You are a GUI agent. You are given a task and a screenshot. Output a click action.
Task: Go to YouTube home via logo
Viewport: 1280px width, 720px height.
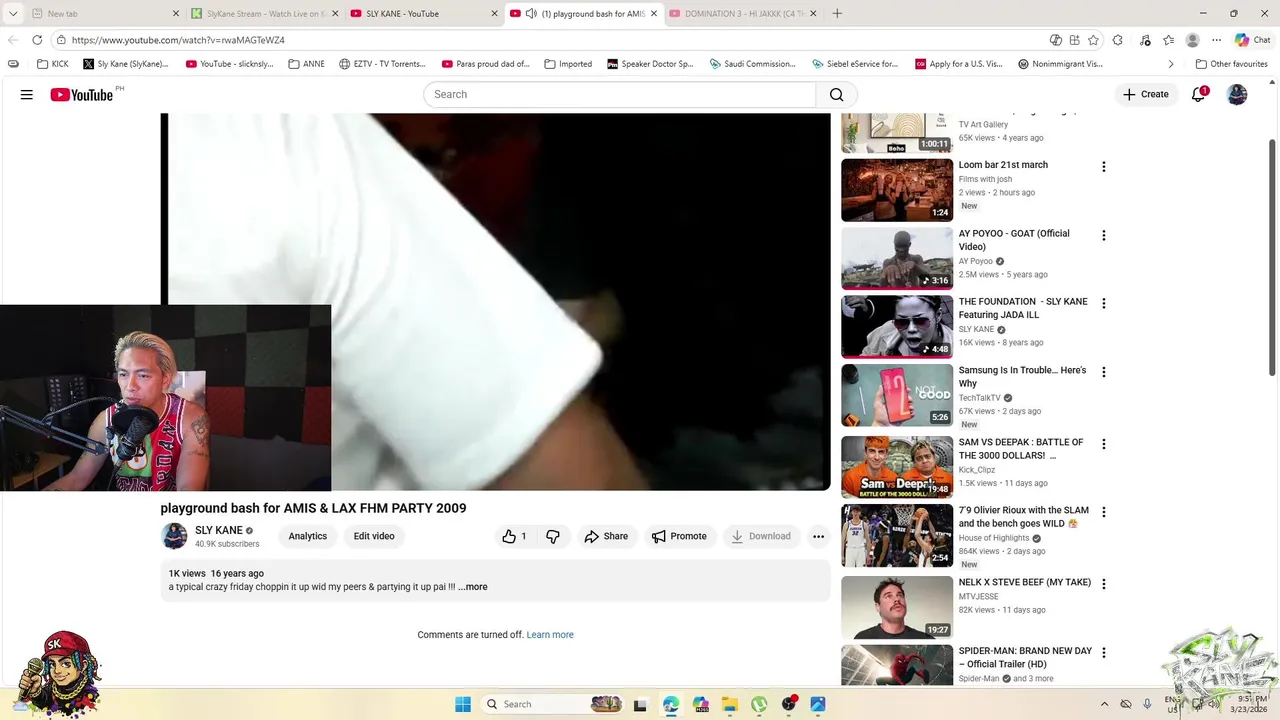pos(82,94)
